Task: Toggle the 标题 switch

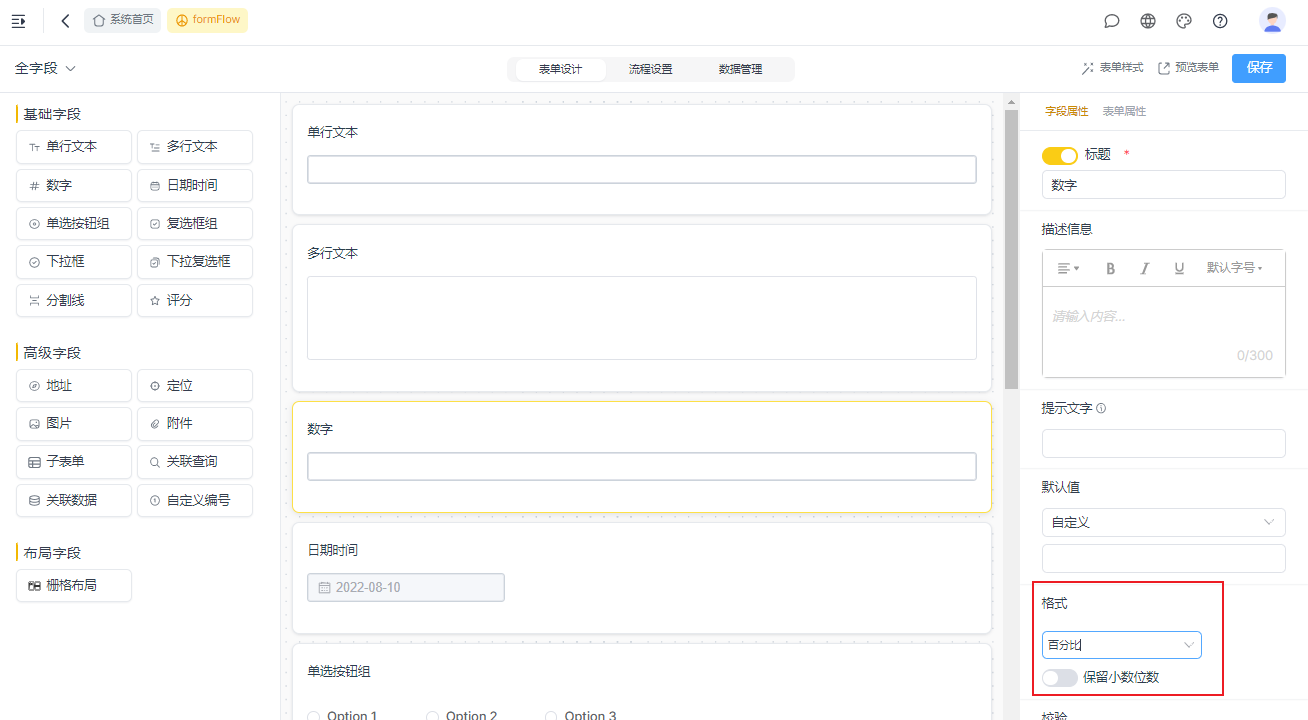Action: (1059, 155)
